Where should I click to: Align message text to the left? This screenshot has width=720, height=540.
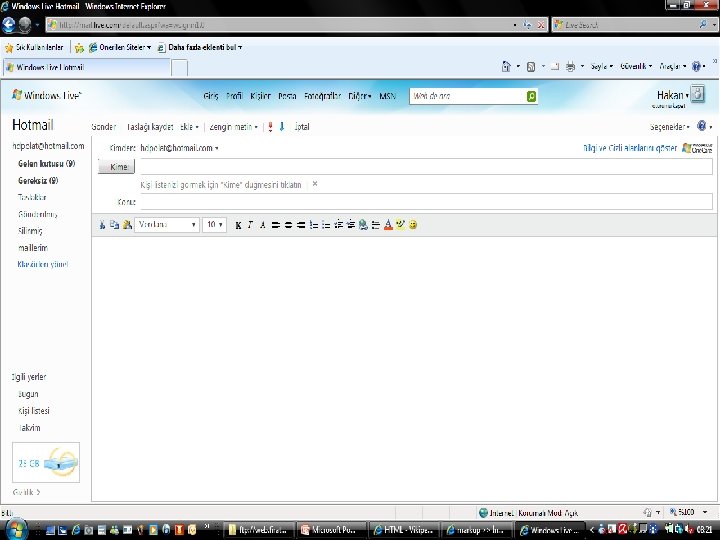tap(276, 225)
